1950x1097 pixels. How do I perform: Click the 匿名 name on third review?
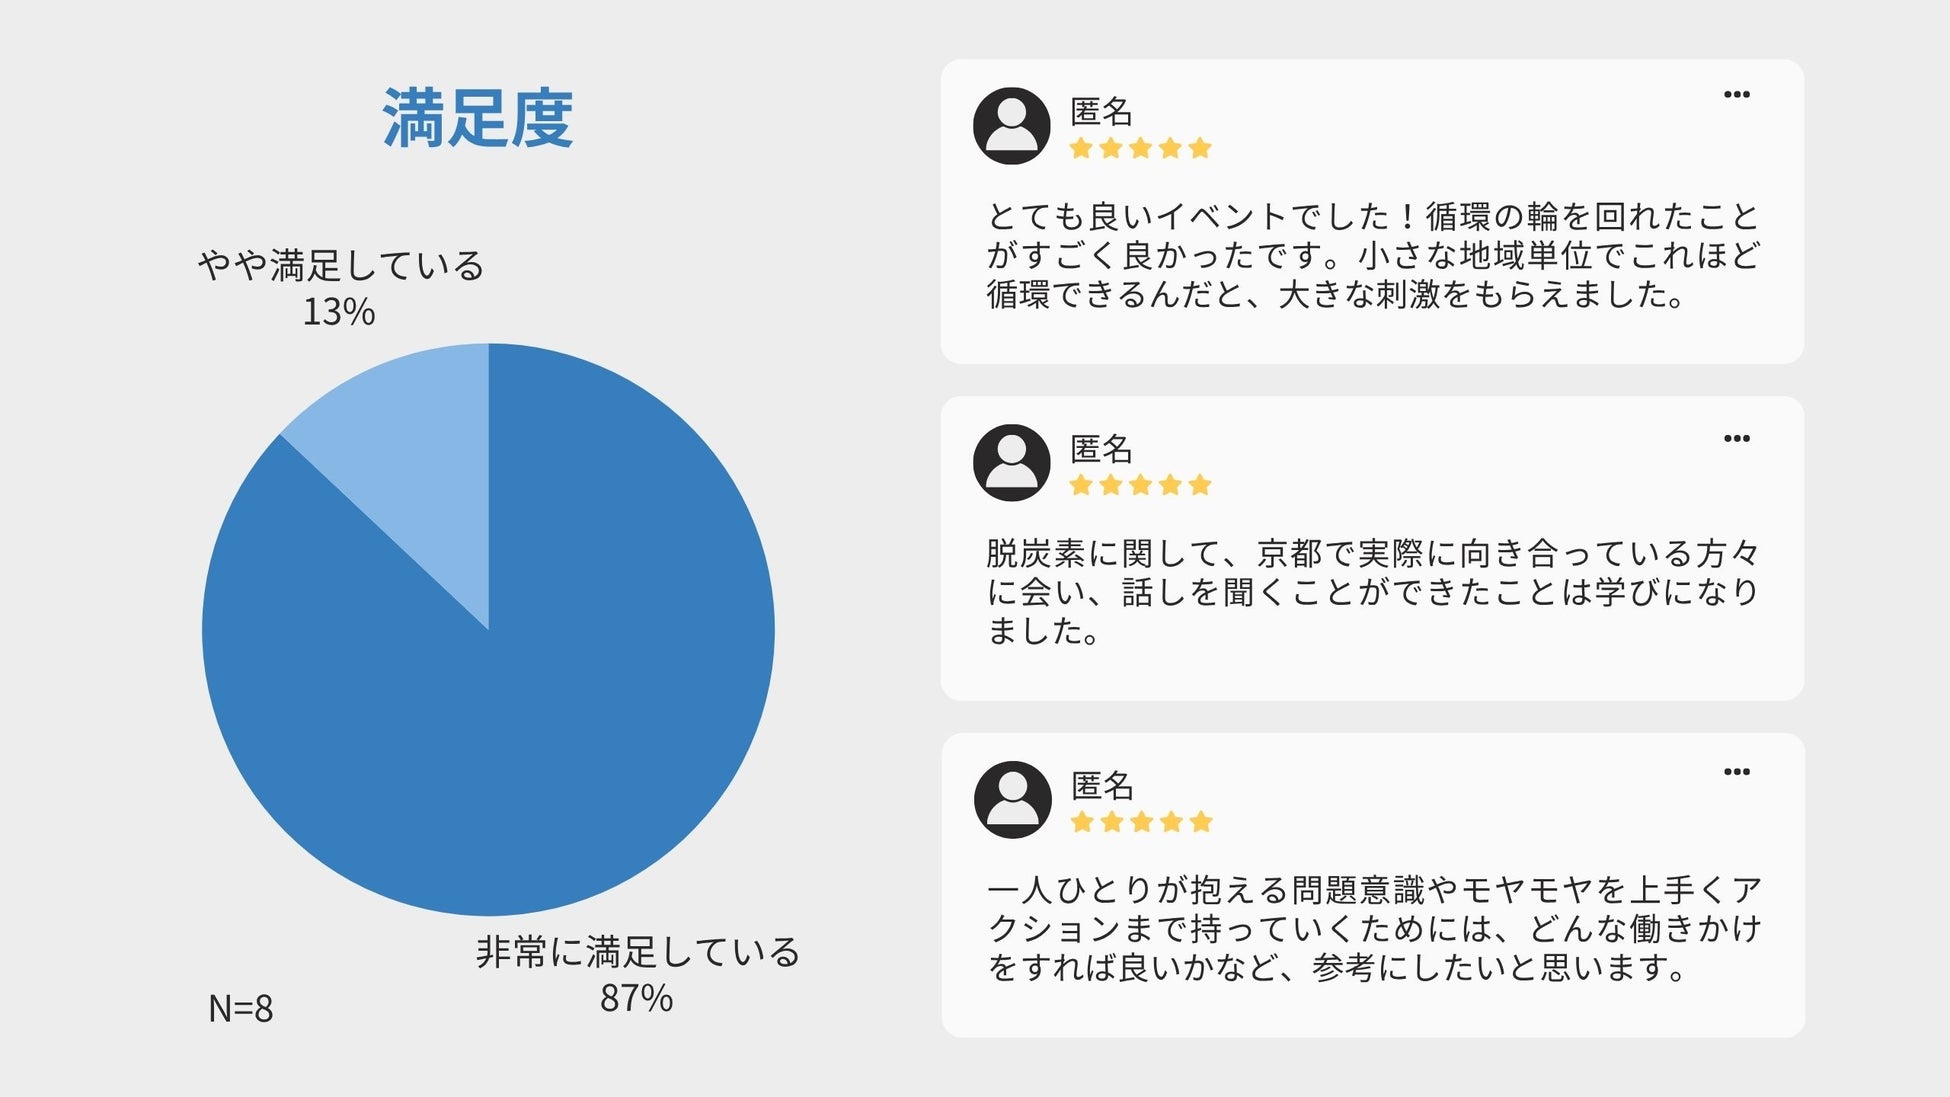(x=1102, y=785)
